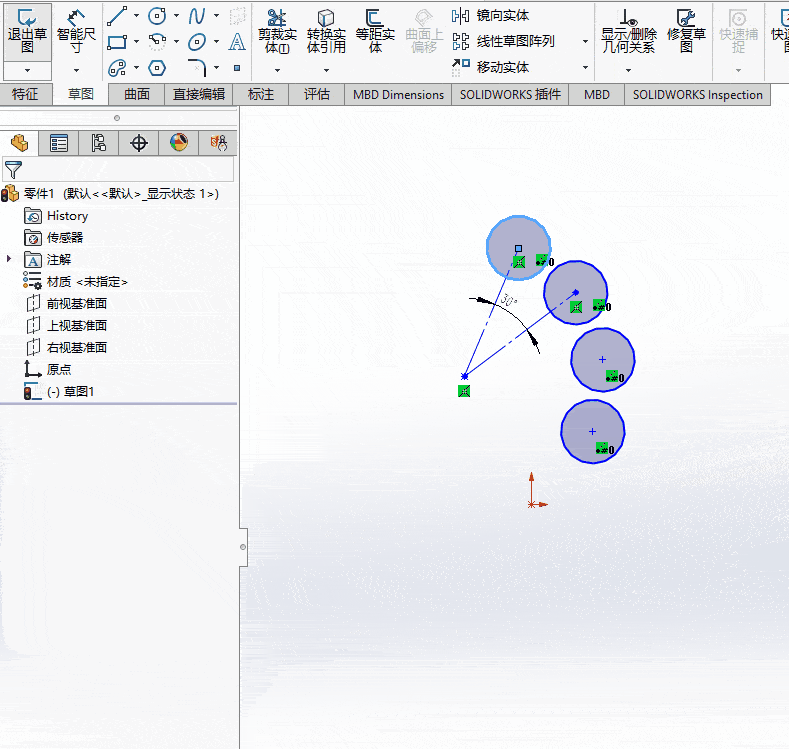The height and width of the screenshot is (749, 789).
Task: Open the ConfigurationManager tab
Action: pos(99,143)
